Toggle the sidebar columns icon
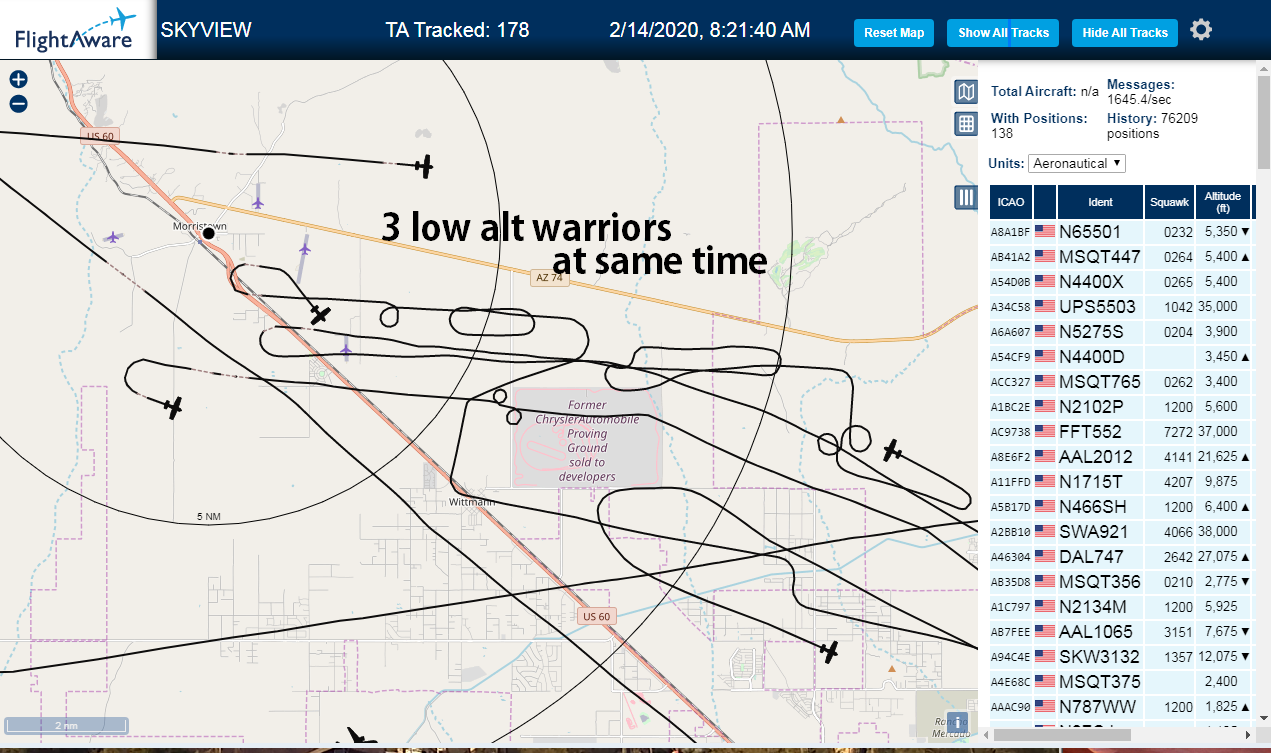This screenshot has width=1271, height=753. pyautogui.click(x=966, y=198)
